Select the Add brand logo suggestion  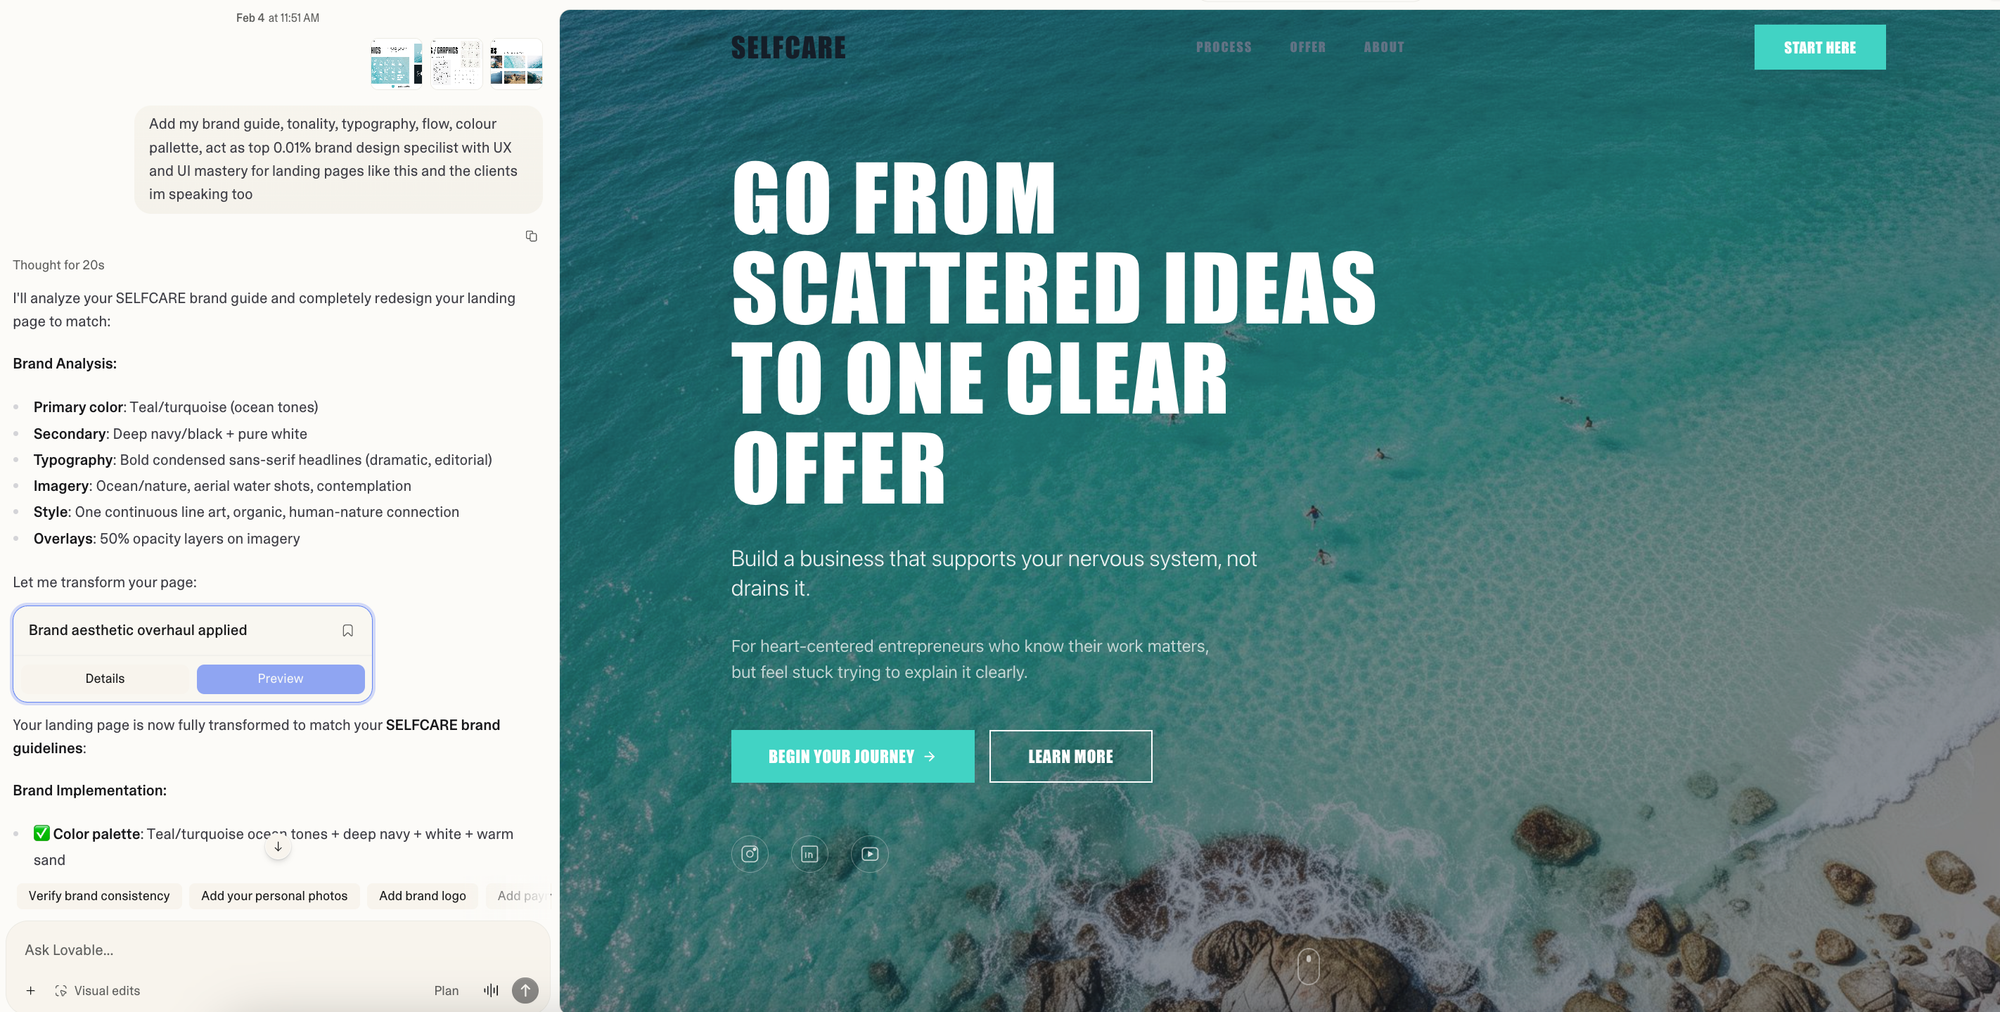[x=422, y=896]
